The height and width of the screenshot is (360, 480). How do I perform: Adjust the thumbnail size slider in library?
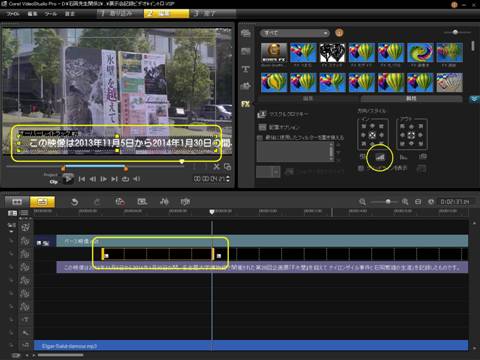[x=455, y=32]
